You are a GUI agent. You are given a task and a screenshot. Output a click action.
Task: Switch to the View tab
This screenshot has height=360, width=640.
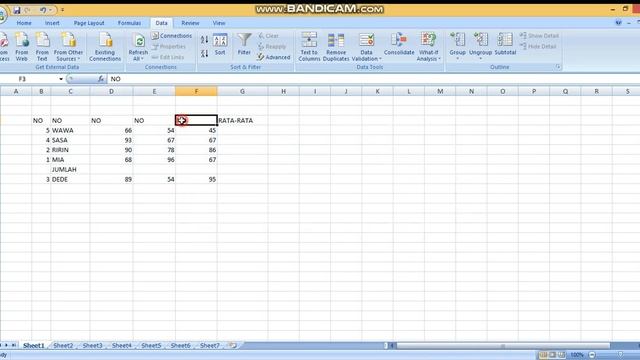point(219,23)
